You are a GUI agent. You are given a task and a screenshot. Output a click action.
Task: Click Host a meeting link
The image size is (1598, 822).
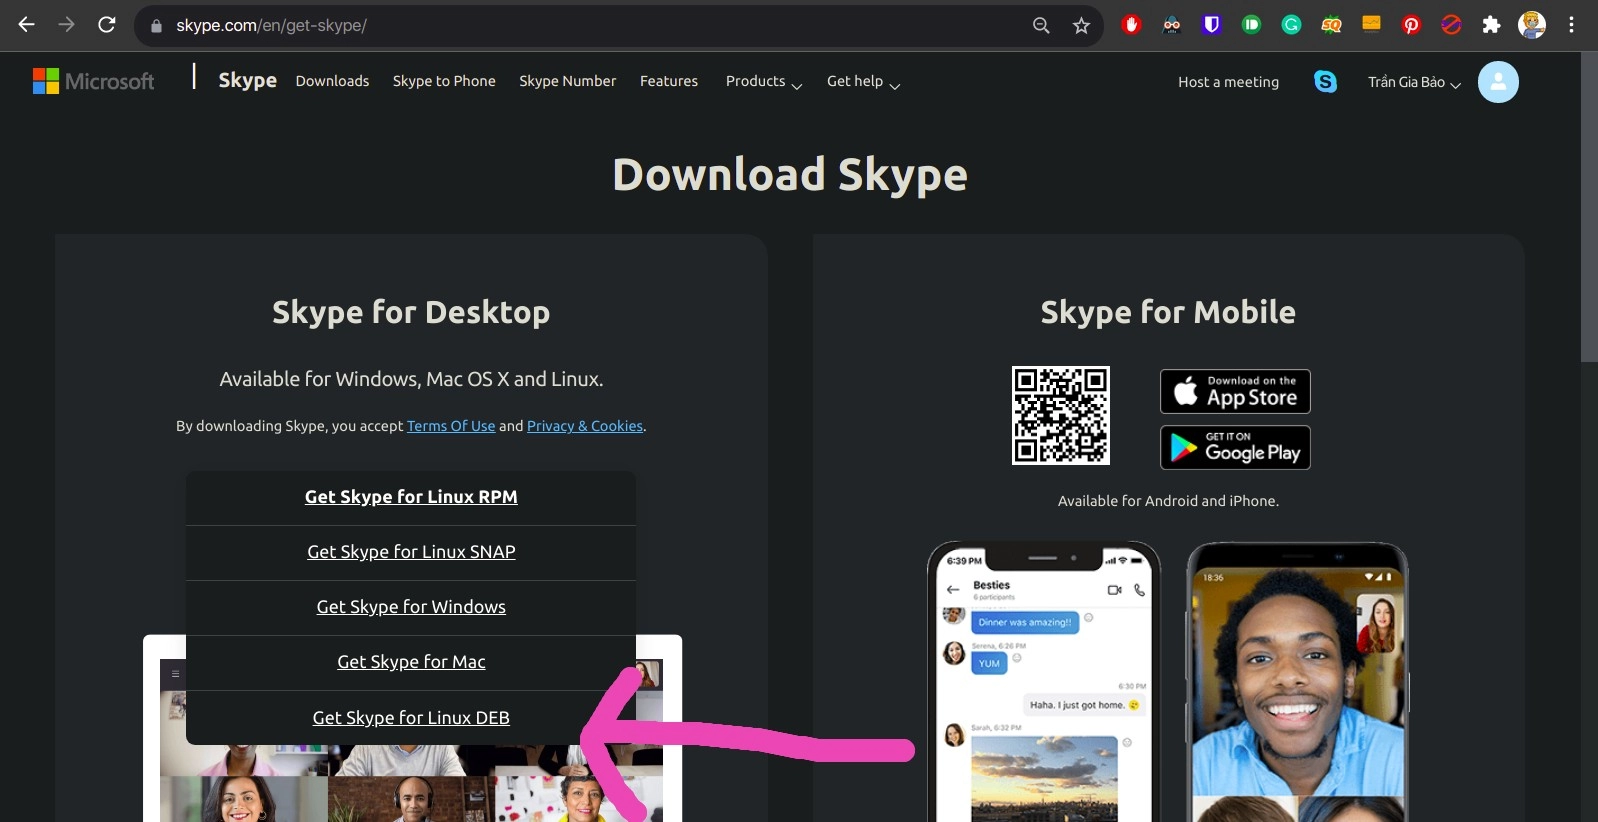coord(1228,82)
